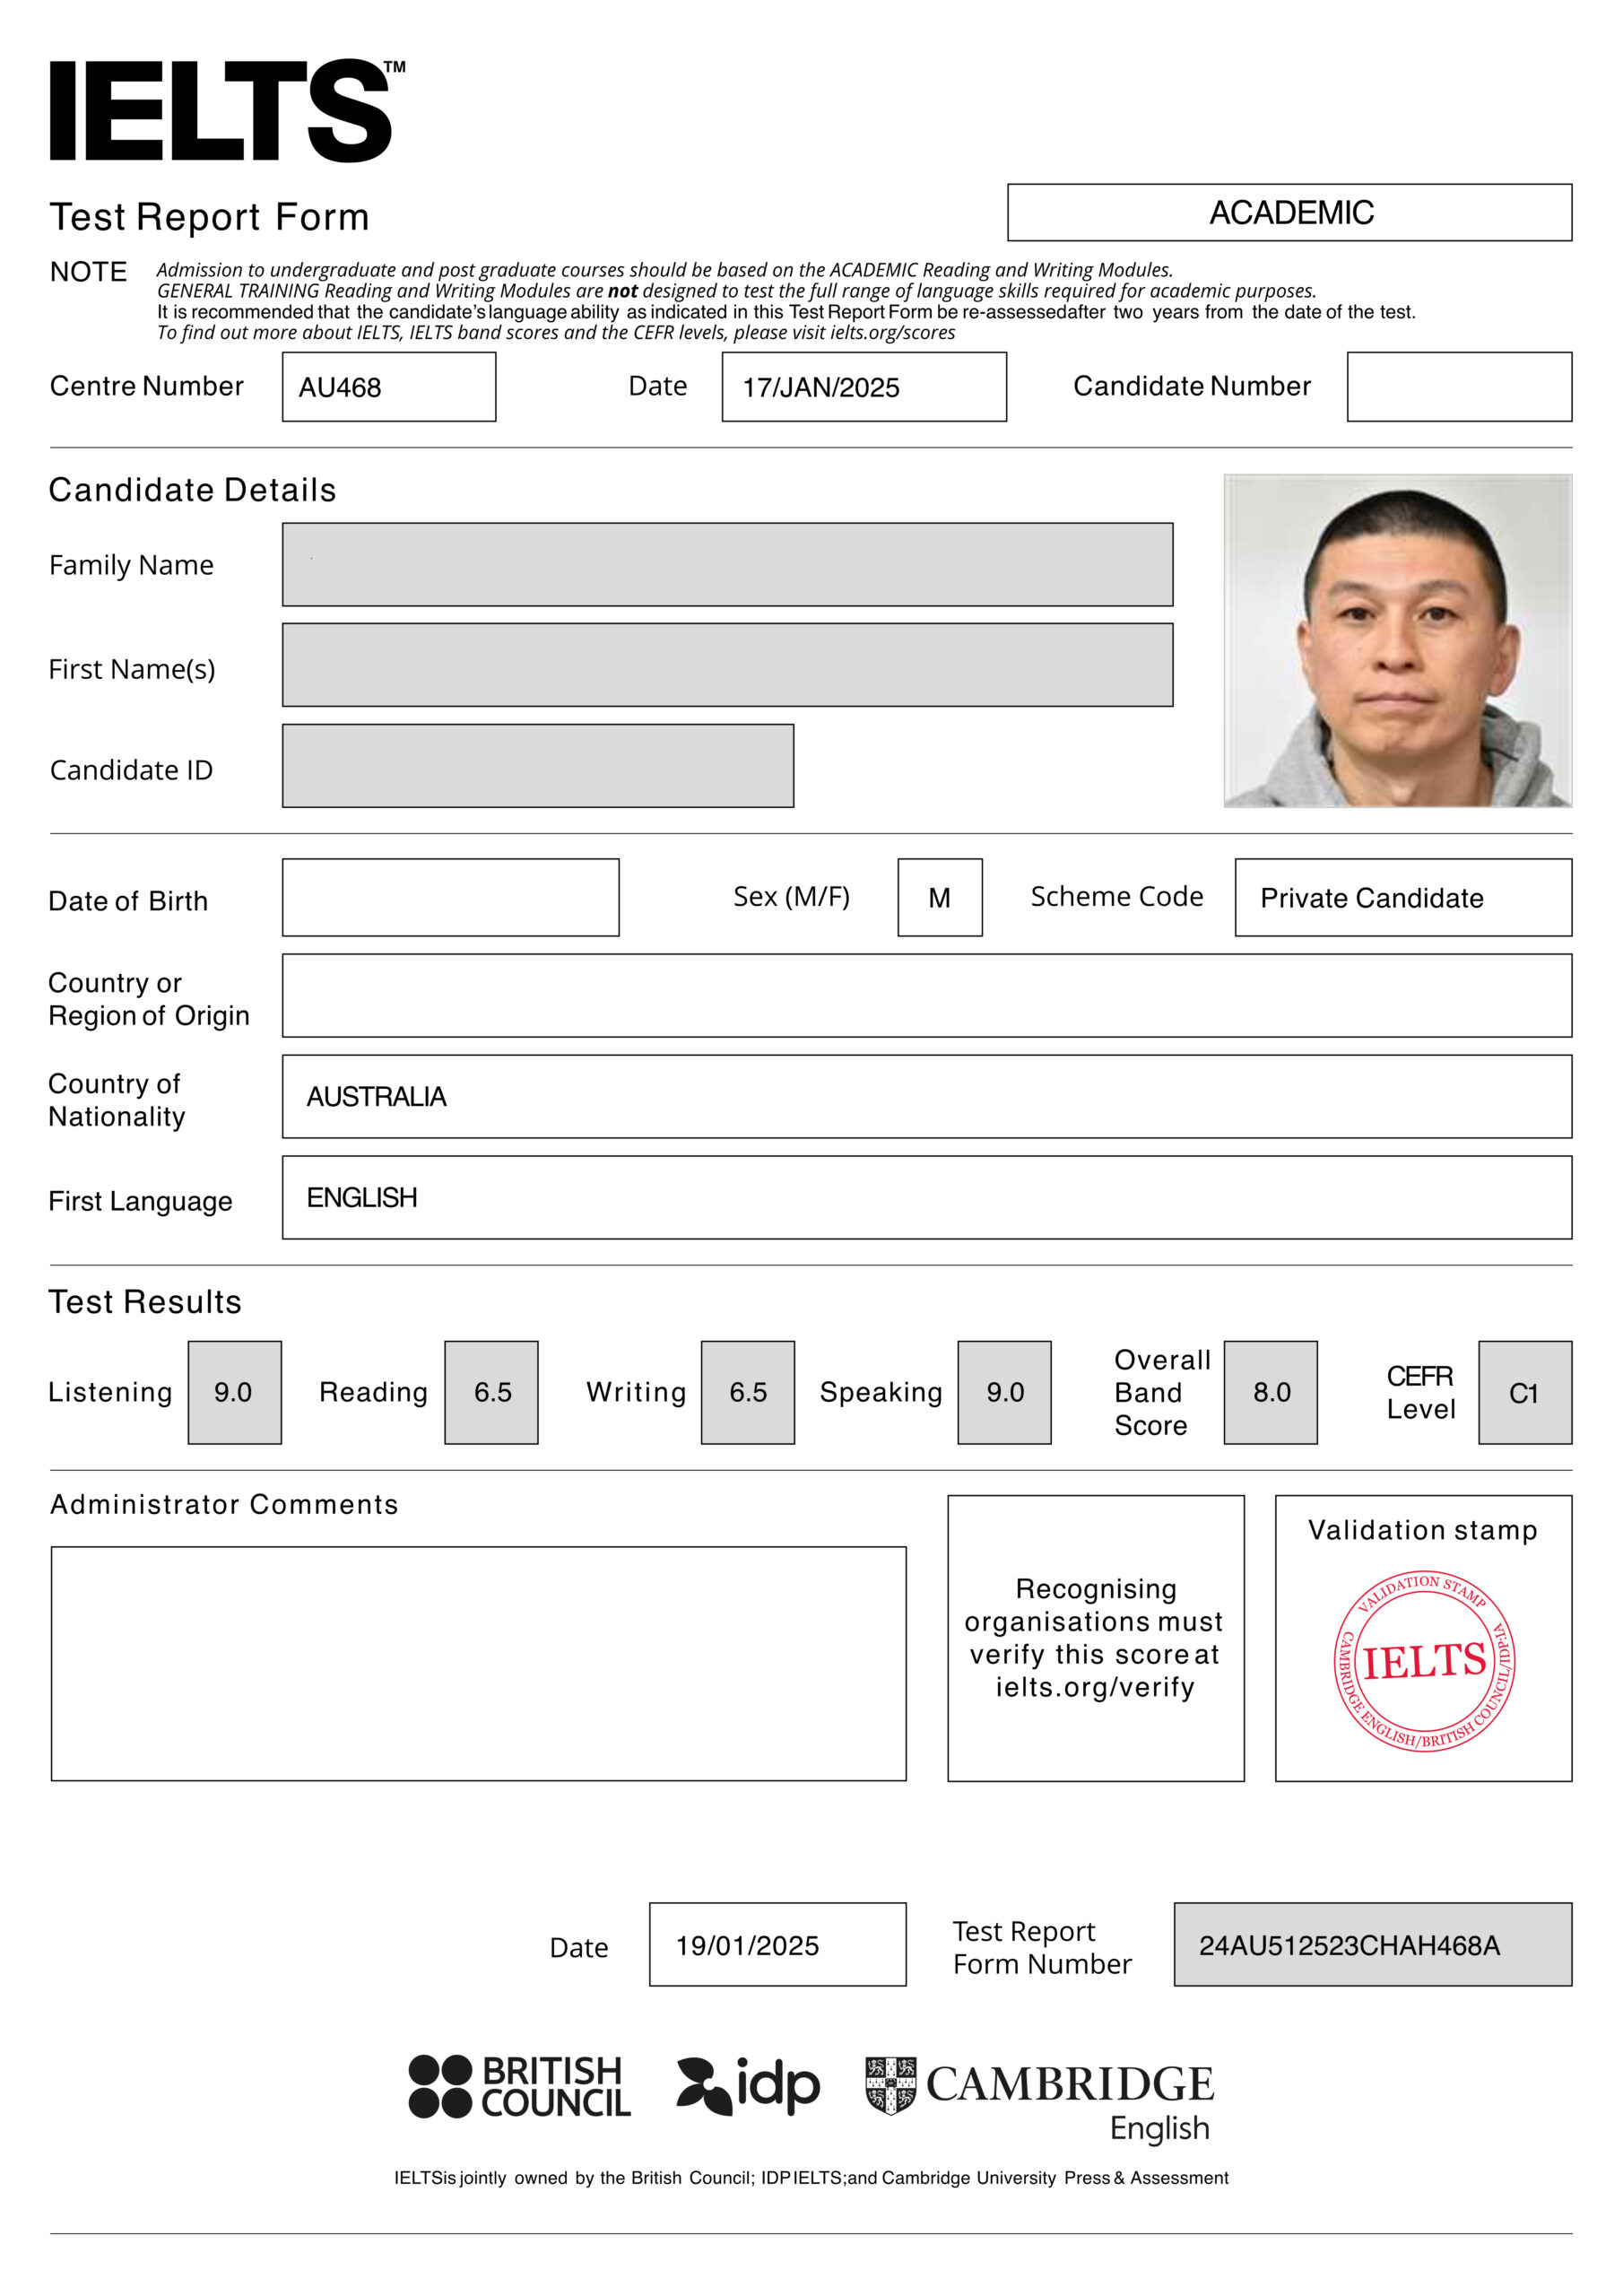Viewport: 1623px width, 2296px height.
Task: Click the Date of Birth field
Action: point(450,897)
